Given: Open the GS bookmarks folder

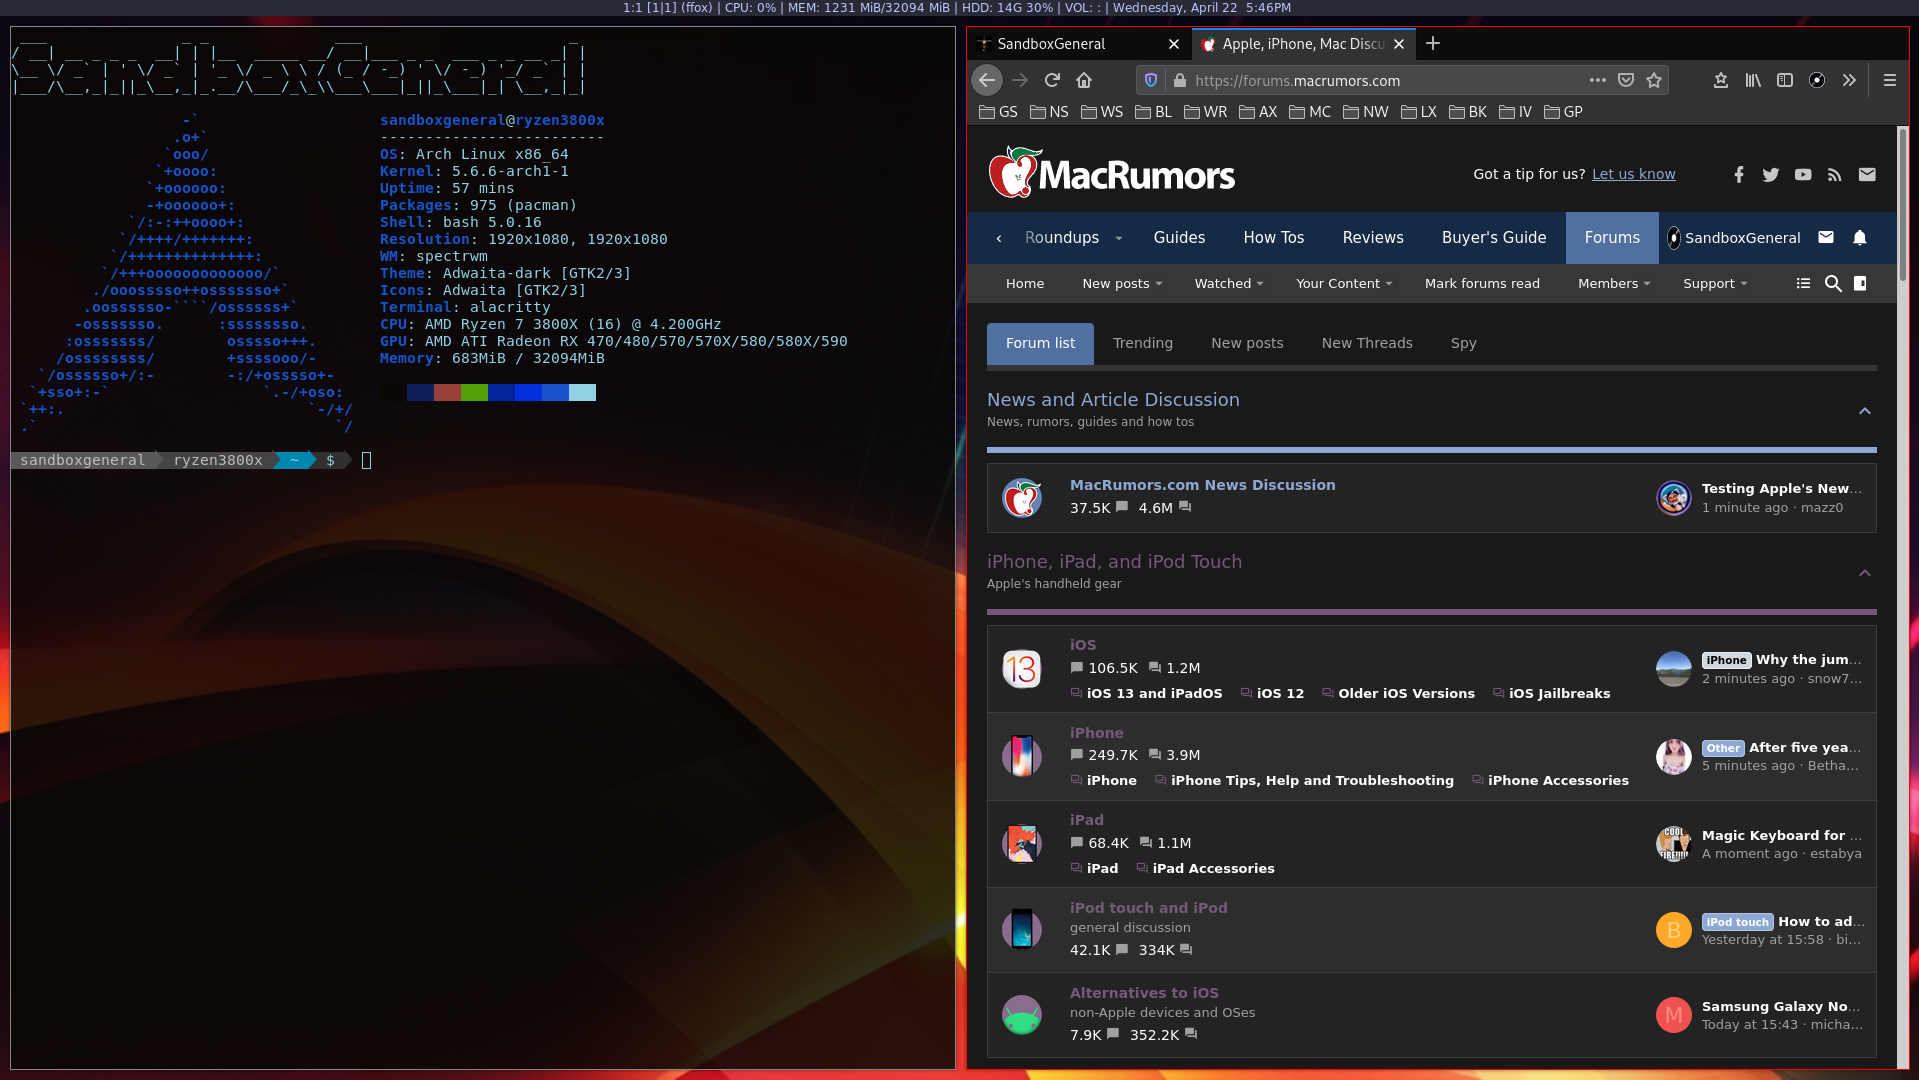Looking at the screenshot, I should click(998, 112).
